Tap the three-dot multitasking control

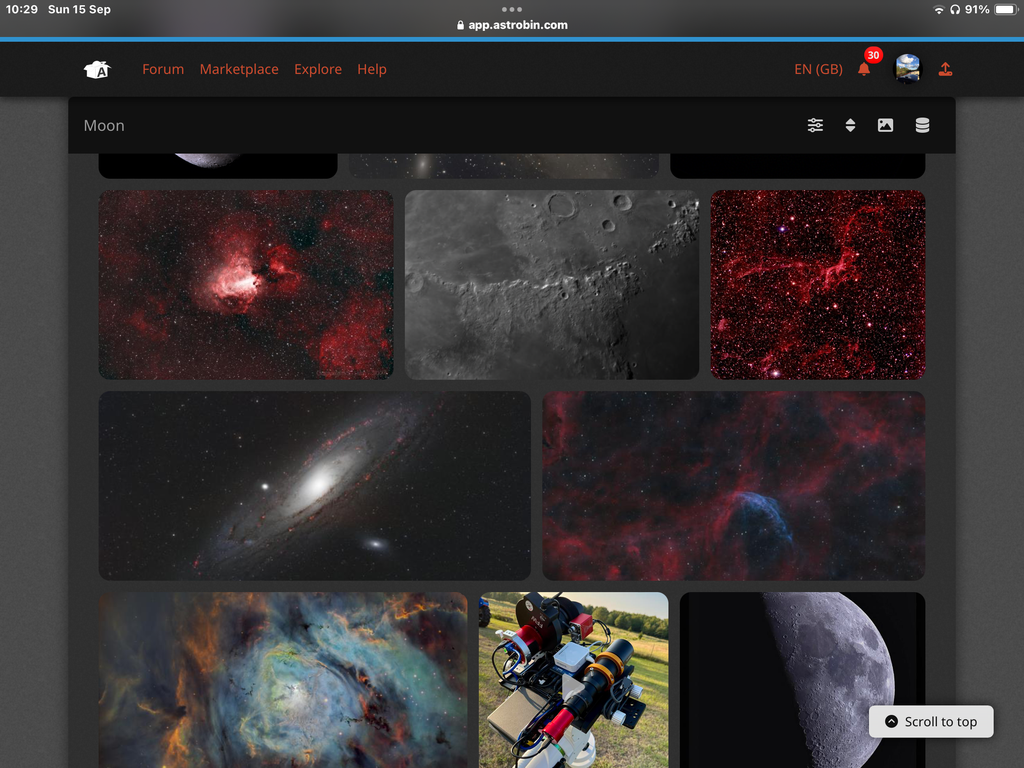[x=512, y=9]
